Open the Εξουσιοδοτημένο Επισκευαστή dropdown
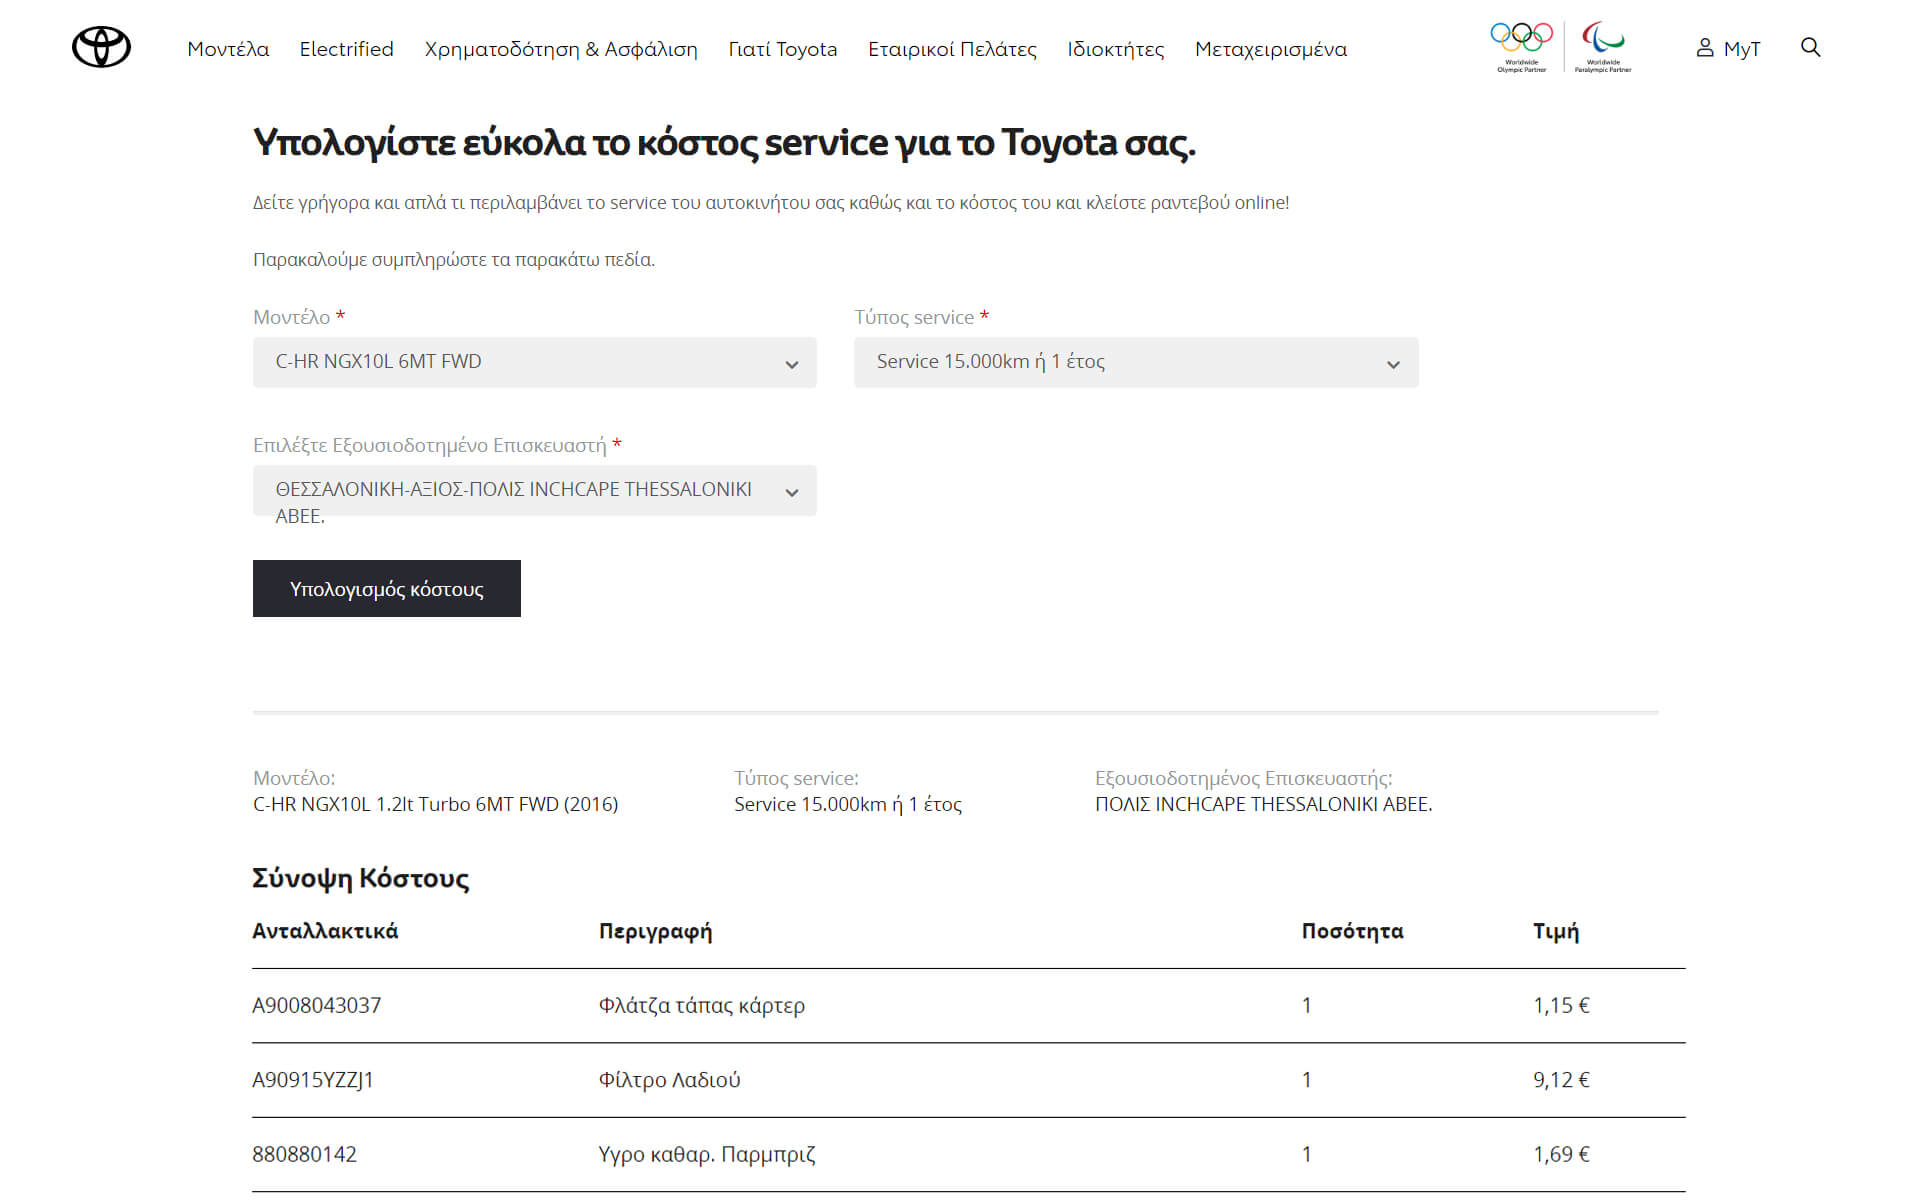Viewport: 1907px width, 1200px height. 534,491
